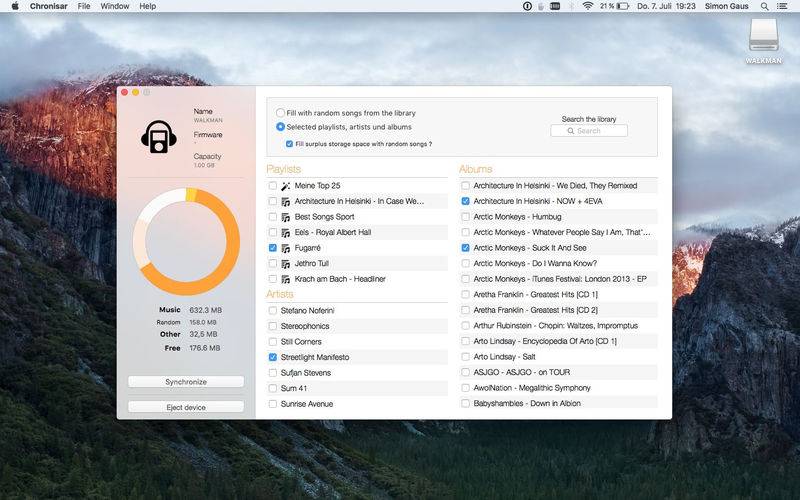Click Aretha Franklin - Greatest Hits [CD 2] row
This screenshot has width=800, height=500.
coord(558,310)
